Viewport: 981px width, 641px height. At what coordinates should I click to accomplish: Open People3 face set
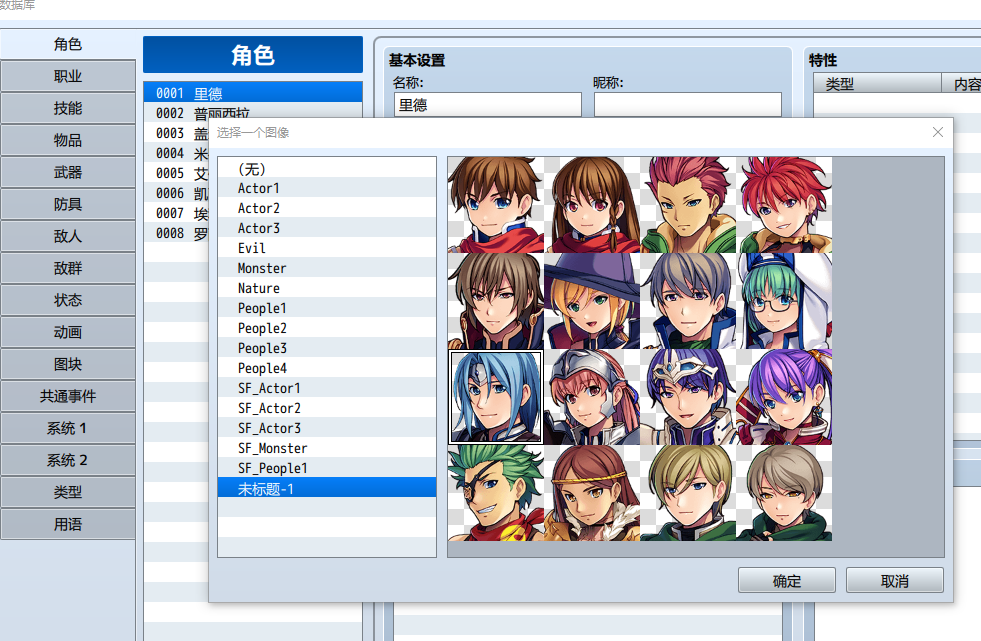pos(327,348)
